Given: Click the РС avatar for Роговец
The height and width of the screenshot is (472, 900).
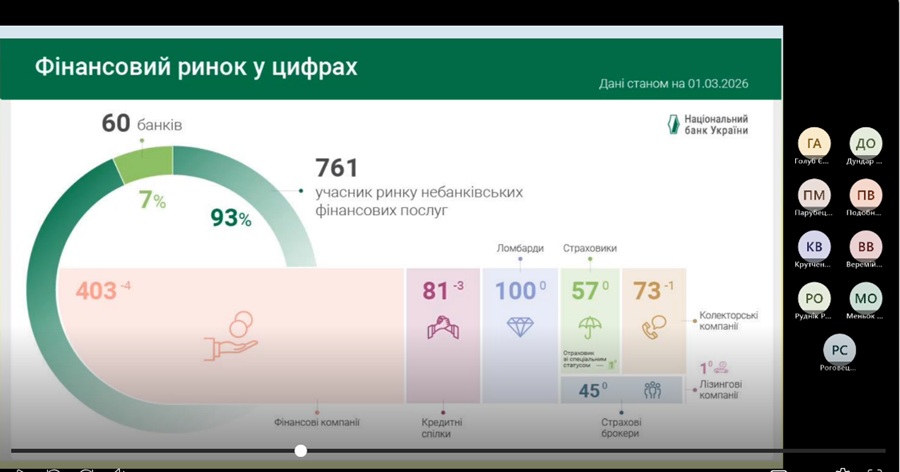Looking at the screenshot, I should pos(839,350).
